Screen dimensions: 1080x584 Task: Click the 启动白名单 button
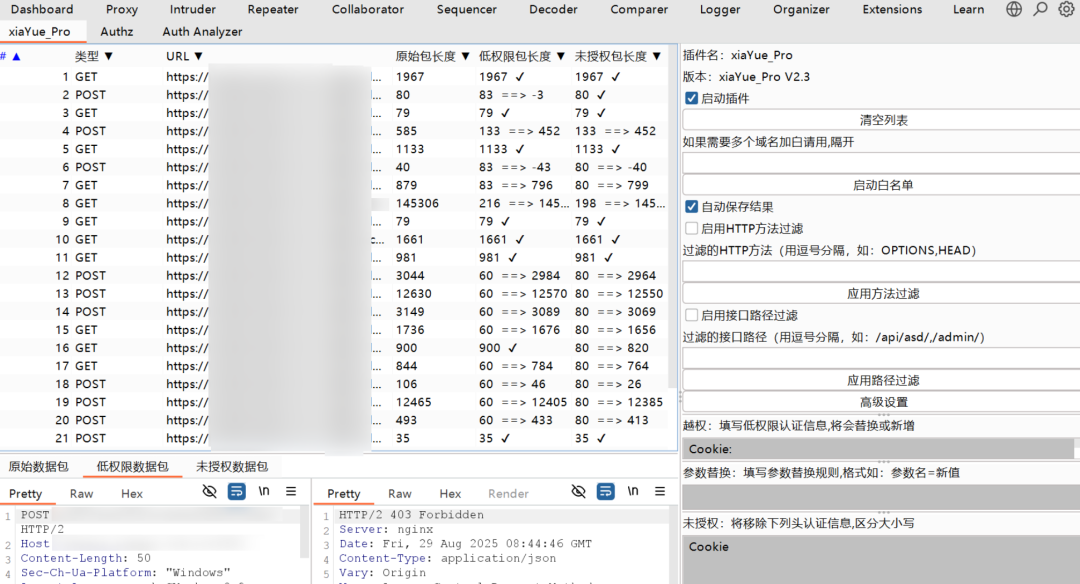pyautogui.click(x=881, y=185)
